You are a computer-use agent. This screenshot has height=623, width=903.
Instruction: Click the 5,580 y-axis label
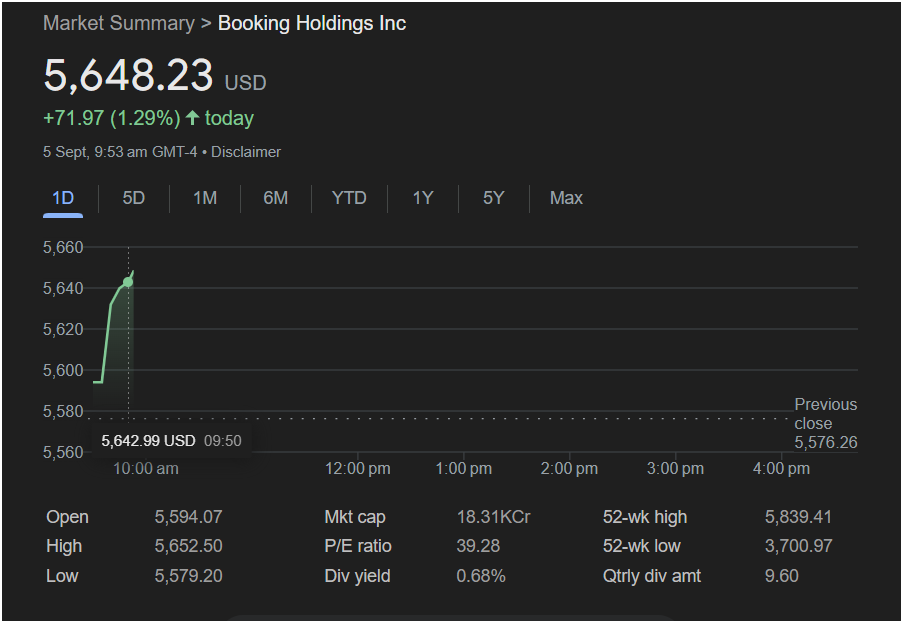[x=63, y=412]
